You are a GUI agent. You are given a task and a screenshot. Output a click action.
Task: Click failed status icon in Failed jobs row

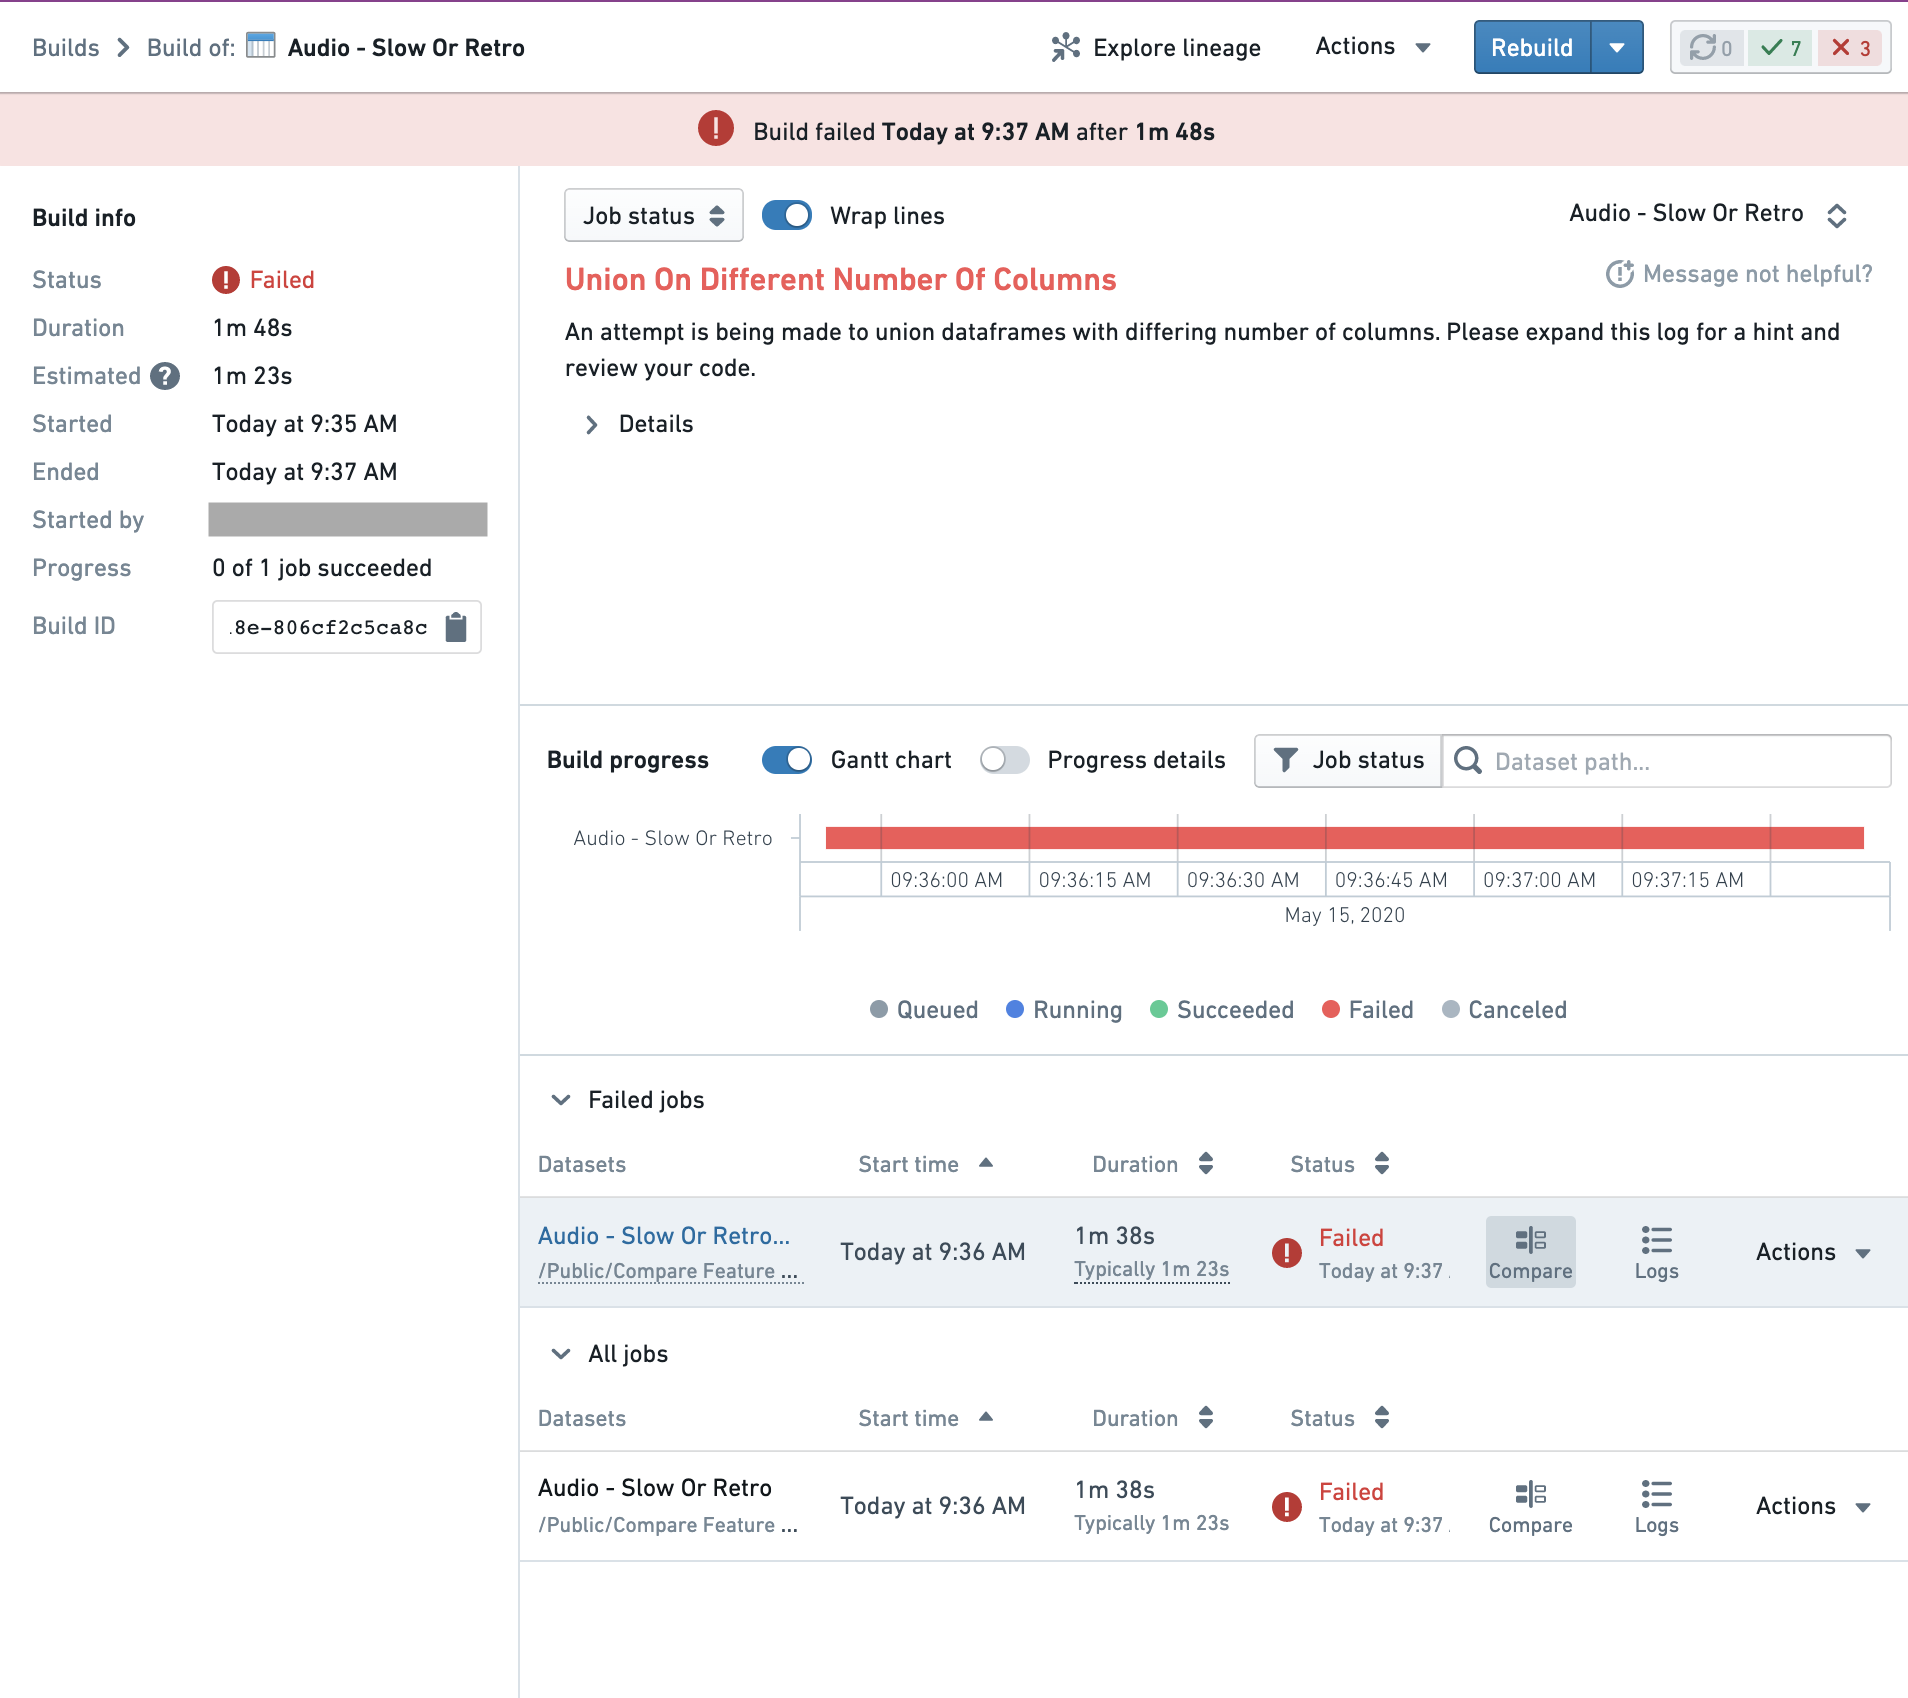1287,1252
